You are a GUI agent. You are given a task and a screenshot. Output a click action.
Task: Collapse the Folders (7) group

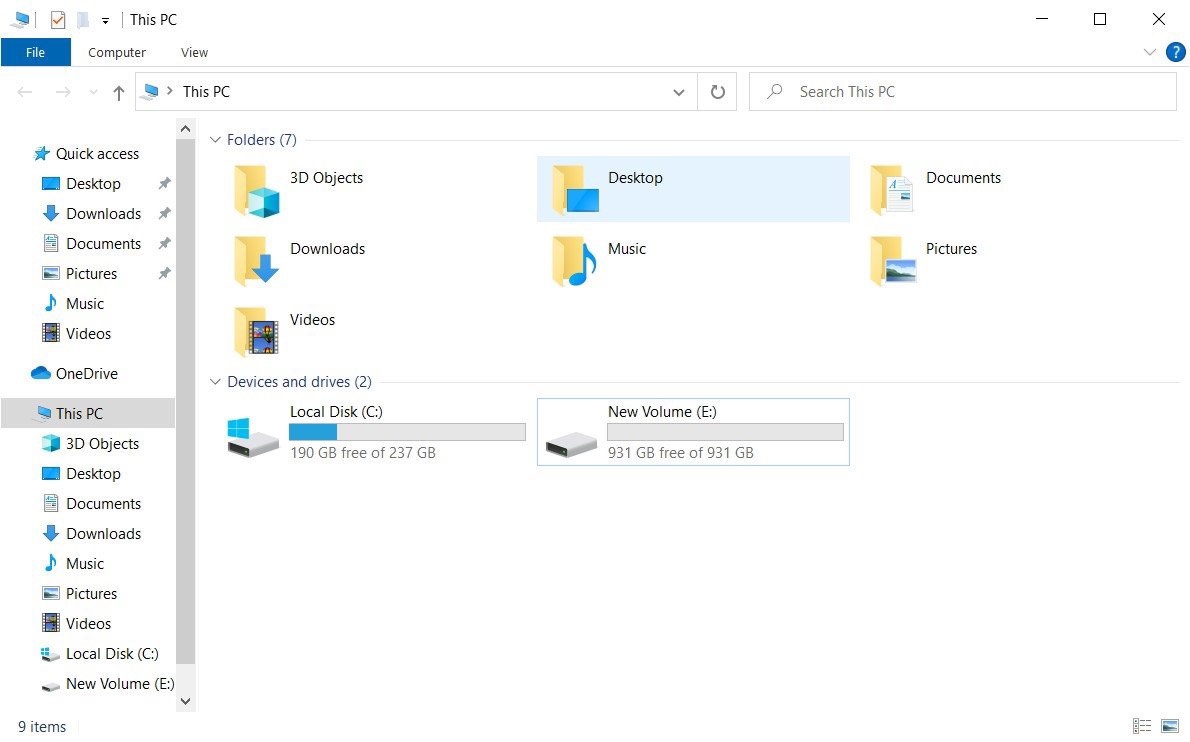point(215,140)
